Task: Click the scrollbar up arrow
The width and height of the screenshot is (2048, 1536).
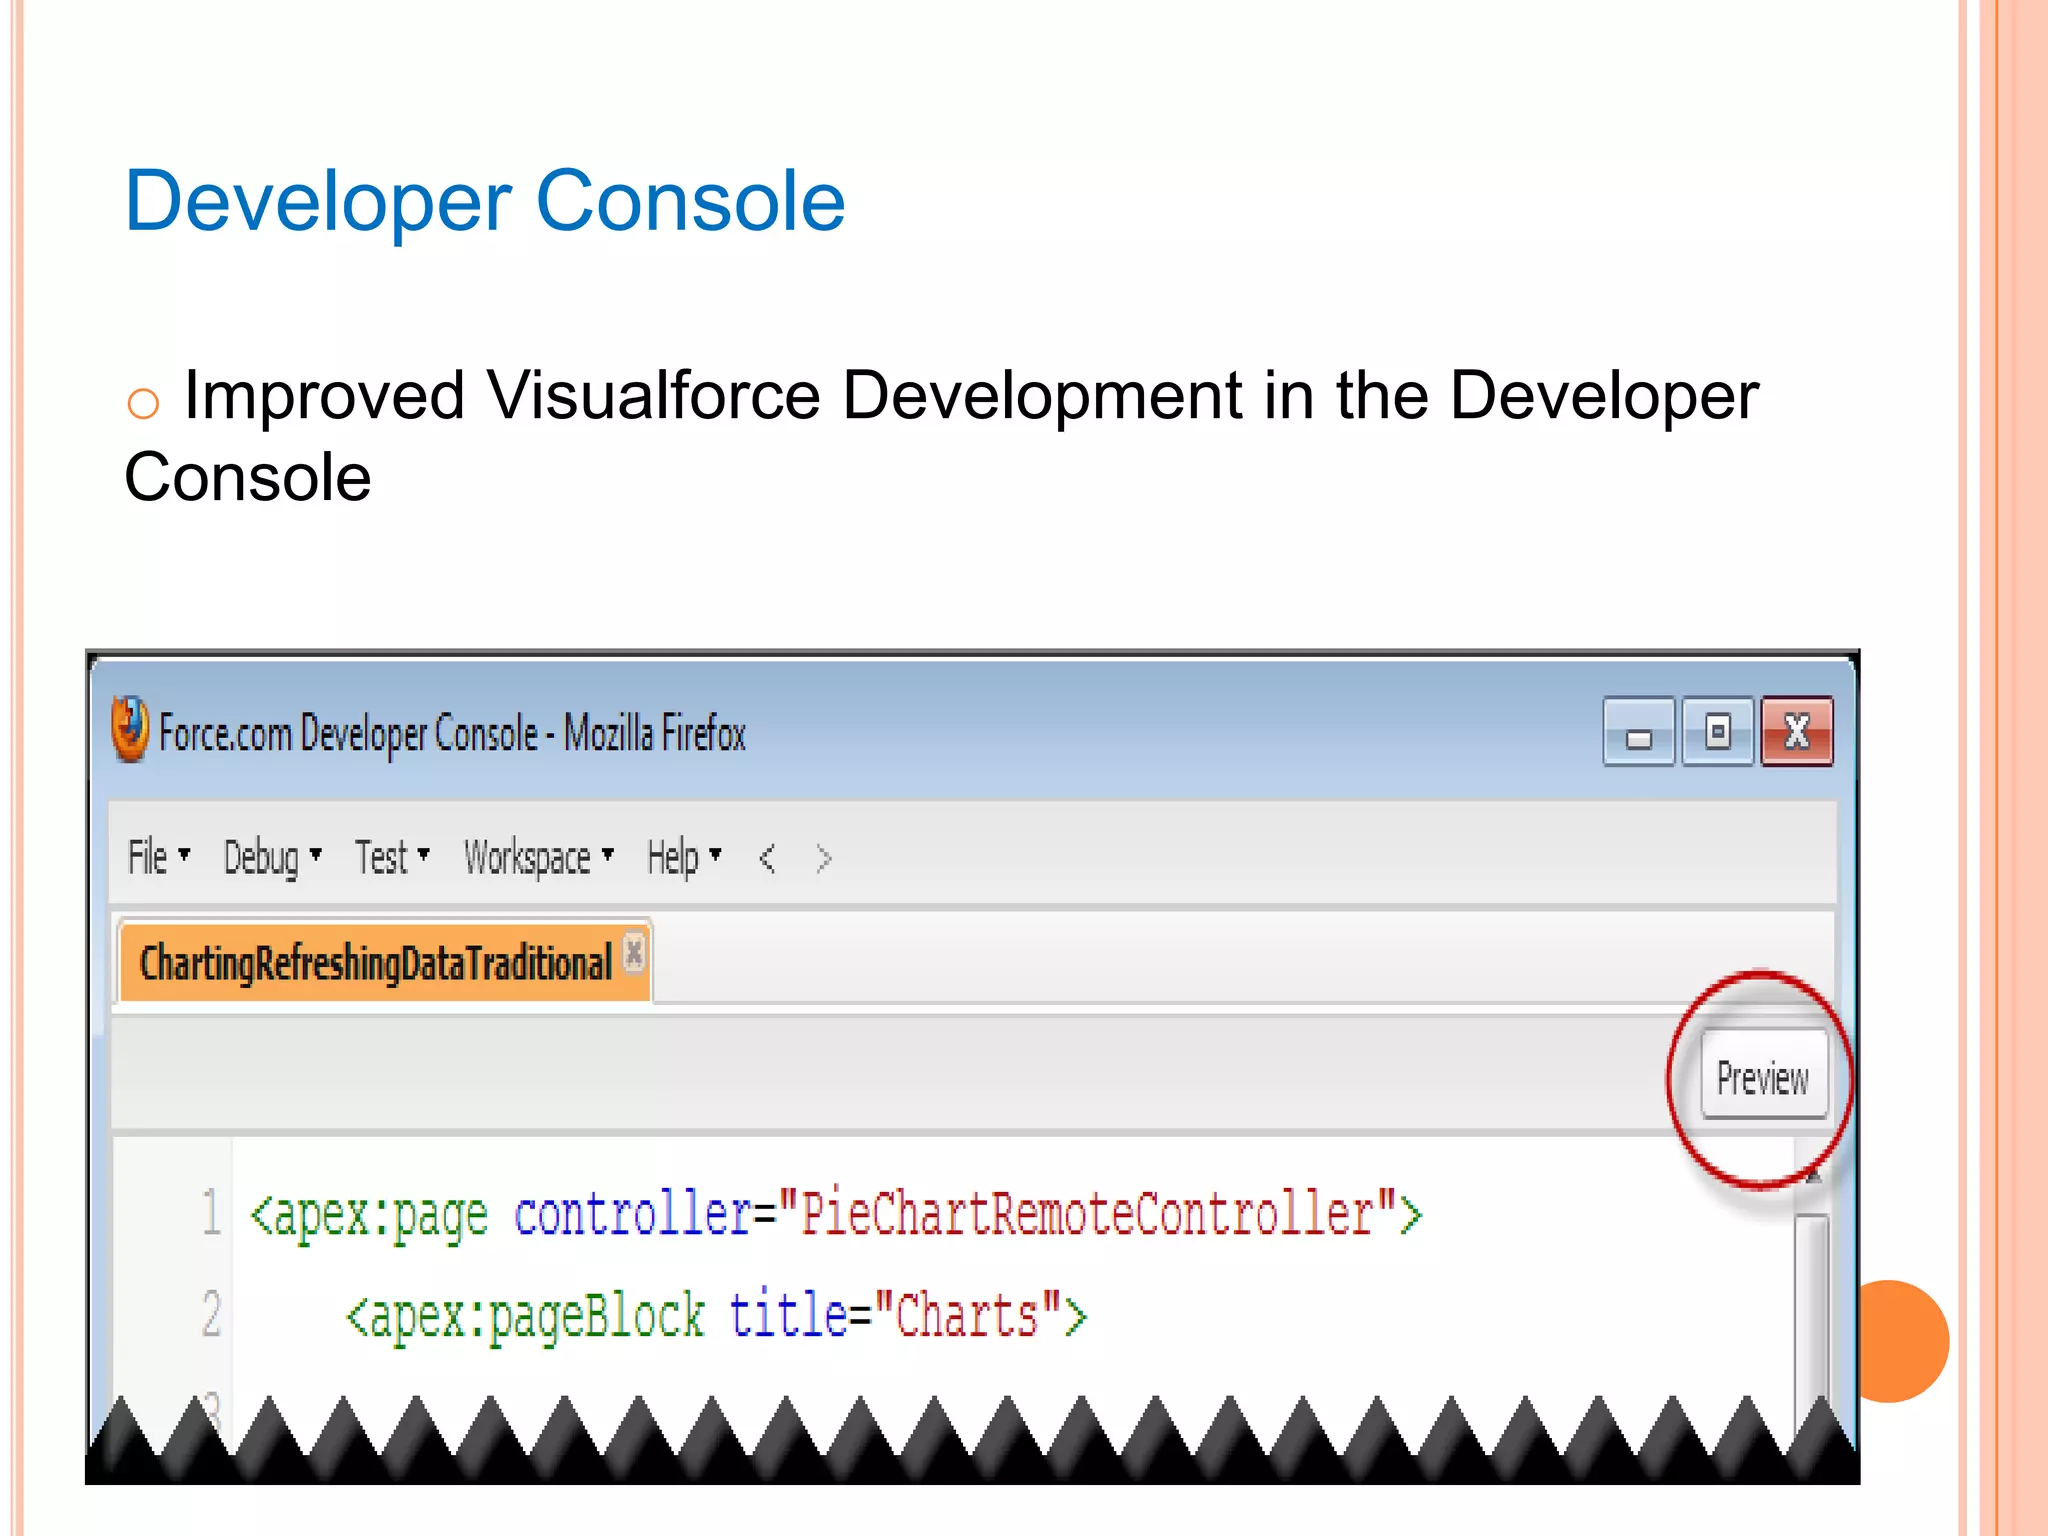Action: coord(1813,1178)
